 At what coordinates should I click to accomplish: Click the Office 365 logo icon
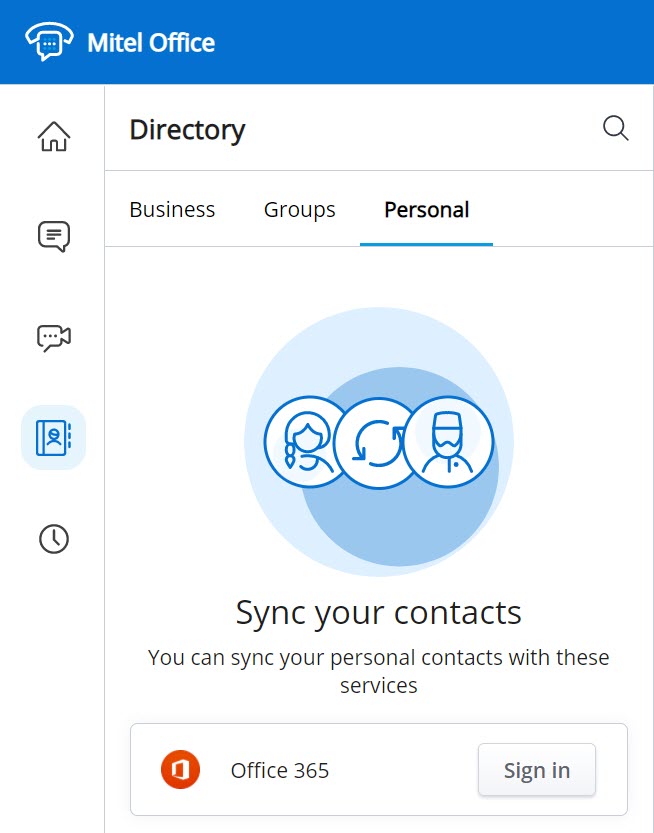click(x=180, y=769)
